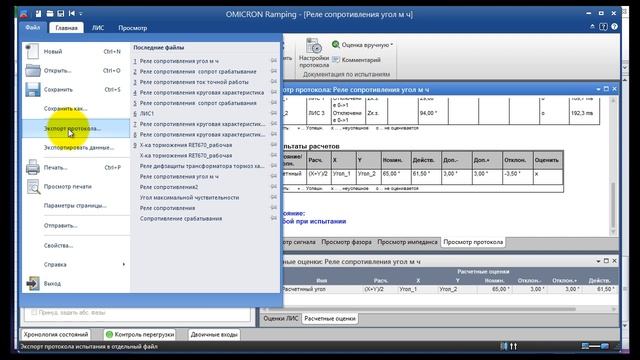Click the Бой при испытании blue text
640x360 pixels.
click(314, 221)
